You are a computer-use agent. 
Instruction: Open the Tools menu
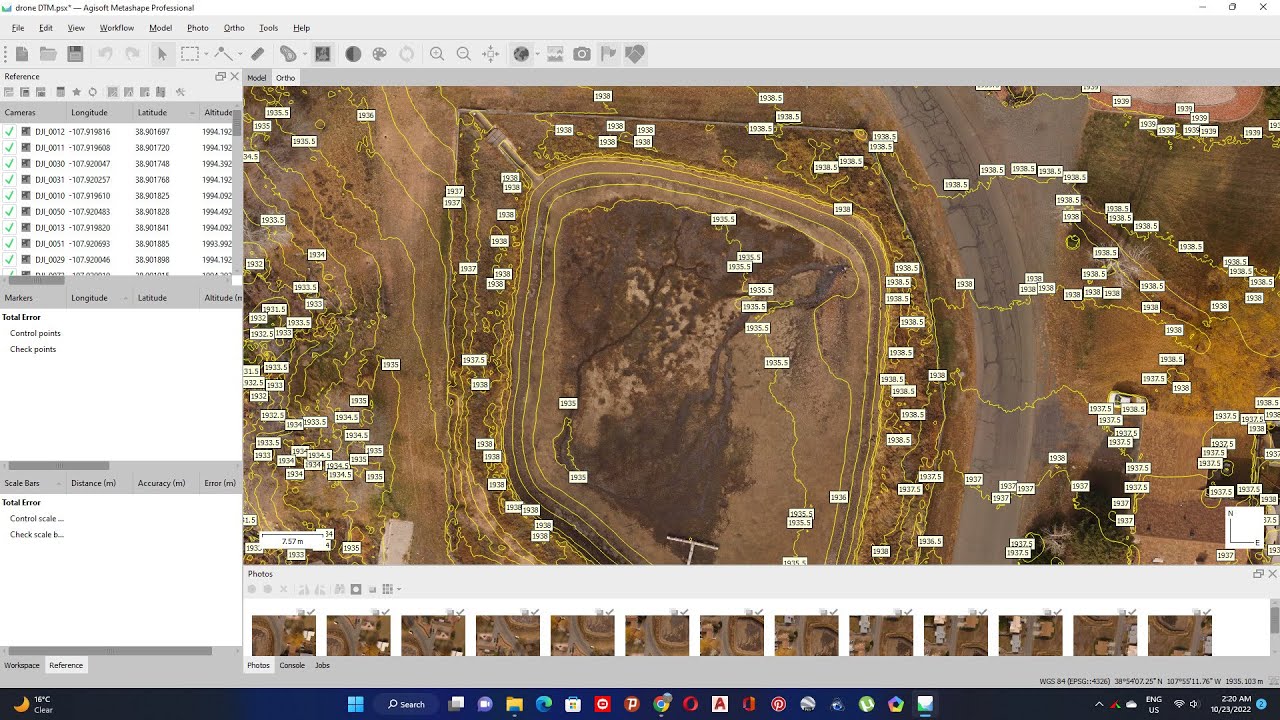tap(268, 28)
